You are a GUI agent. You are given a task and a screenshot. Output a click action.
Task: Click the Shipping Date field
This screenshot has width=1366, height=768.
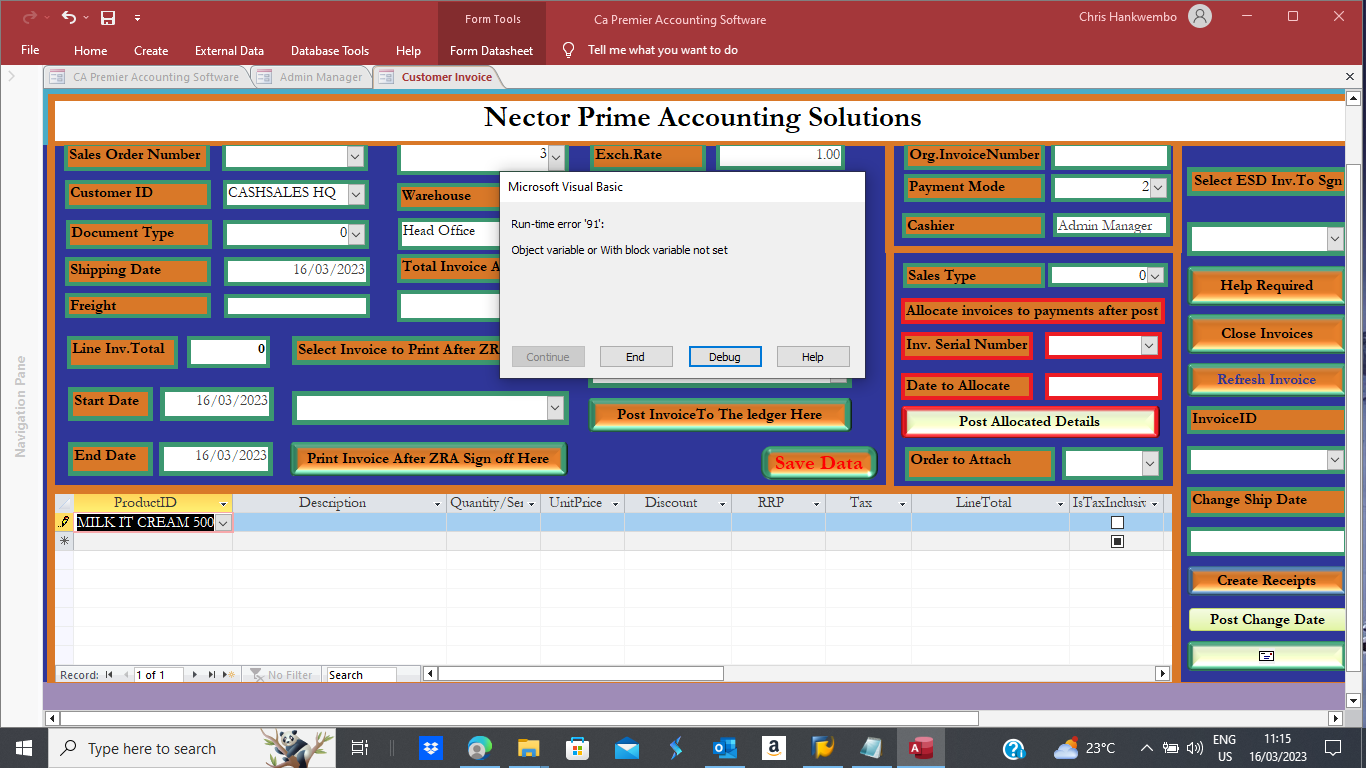click(296, 271)
